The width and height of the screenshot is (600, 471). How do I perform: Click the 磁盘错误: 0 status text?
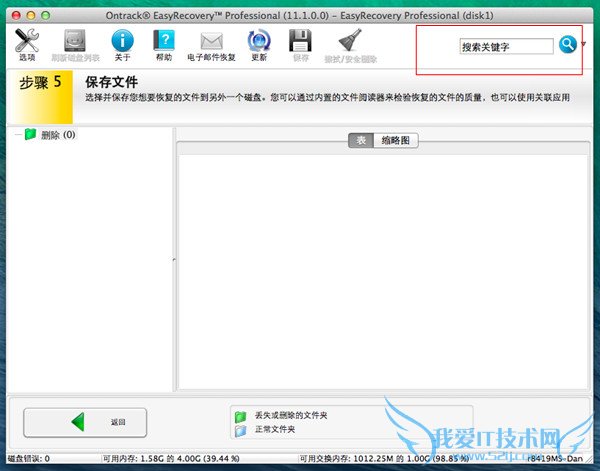point(29,458)
